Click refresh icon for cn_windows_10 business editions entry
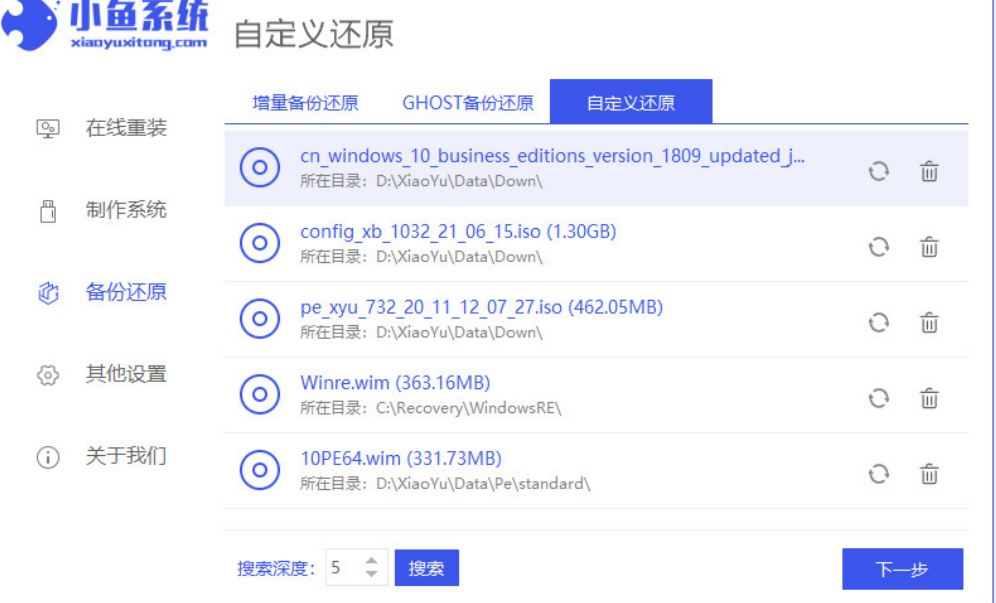The image size is (996, 603). tap(878, 171)
